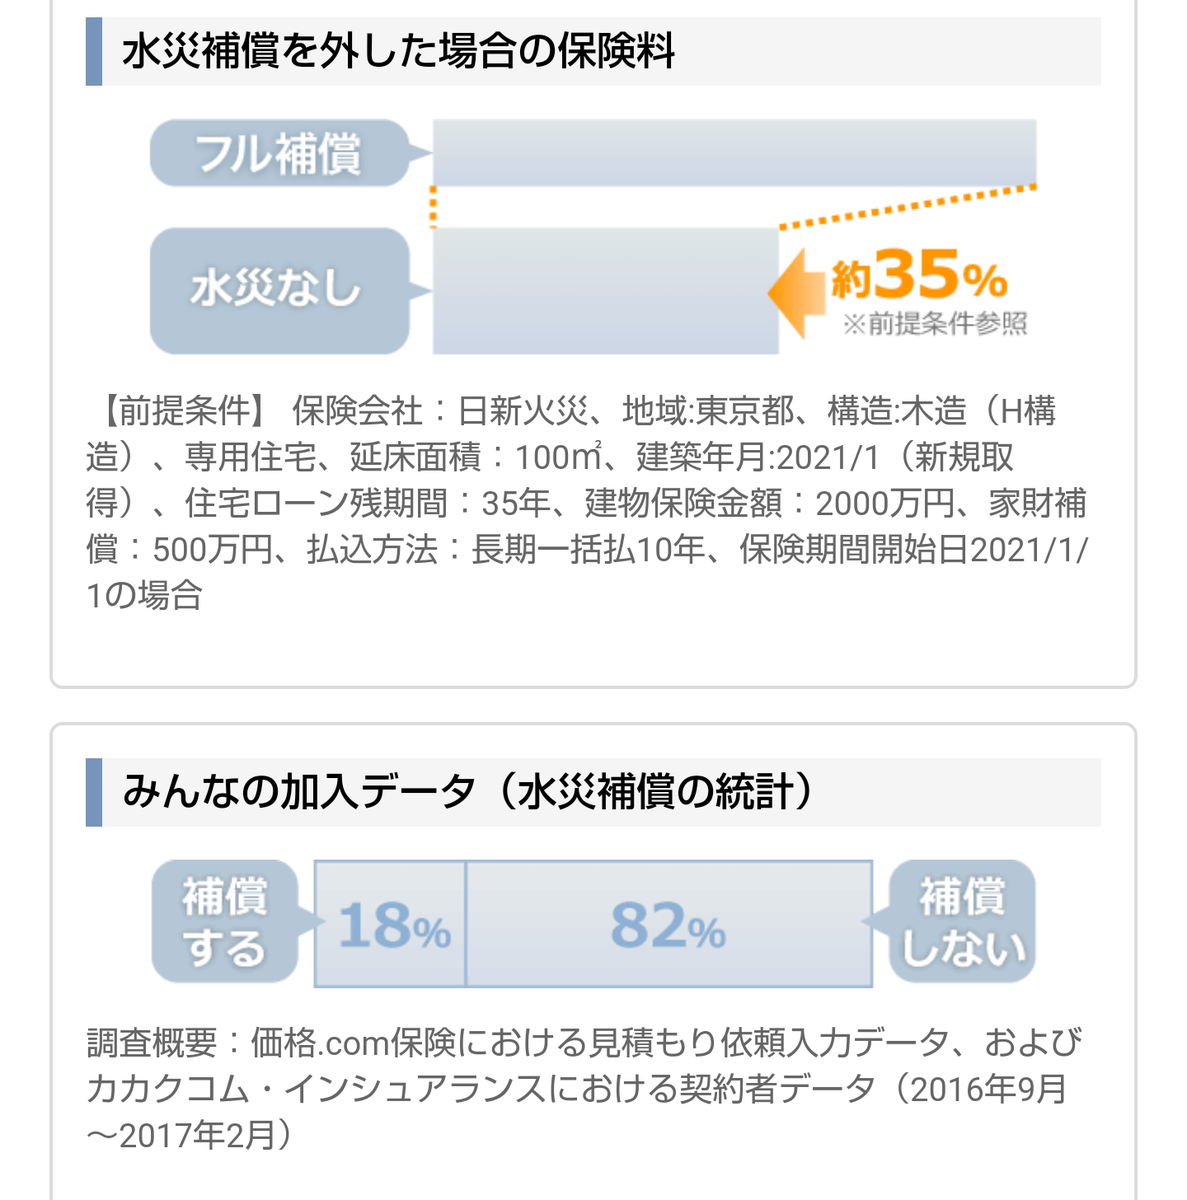This screenshot has width=1187, height=1200.
Task: Click the full coverage premium bar
Action: pyautogui.click(x=734, y=152)
